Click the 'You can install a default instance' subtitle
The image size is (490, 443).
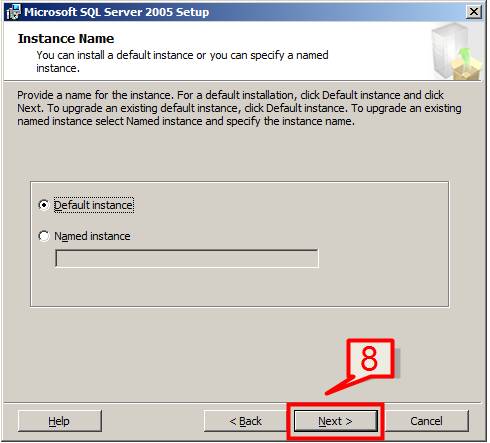point(182,61)
